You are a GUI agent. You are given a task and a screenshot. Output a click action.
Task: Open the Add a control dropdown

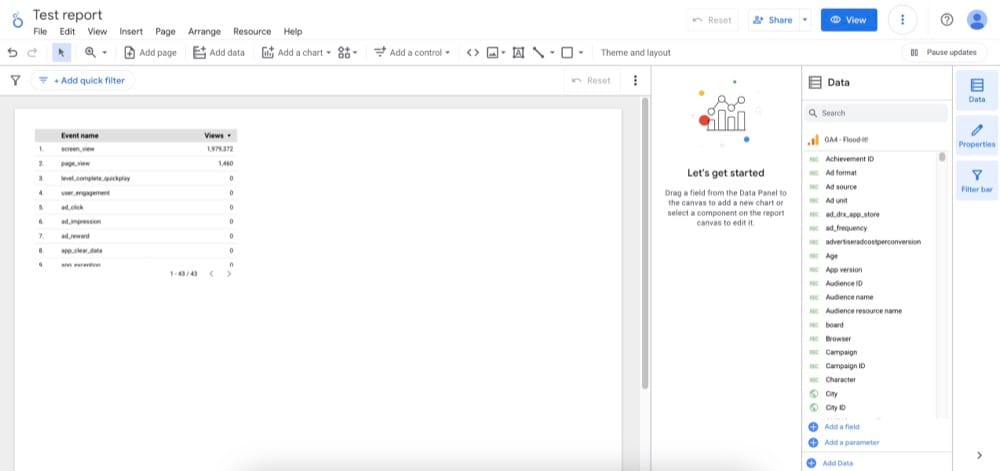[412, 53]
